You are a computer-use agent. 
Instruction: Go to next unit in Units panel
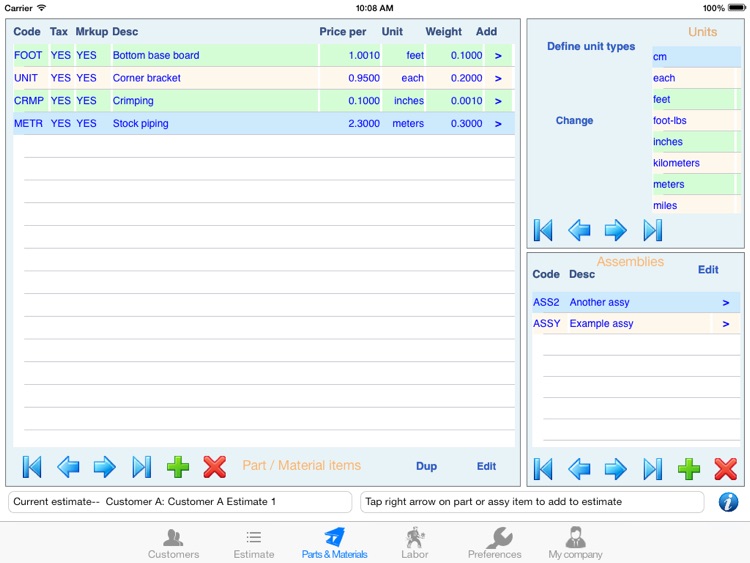(615, 230)
